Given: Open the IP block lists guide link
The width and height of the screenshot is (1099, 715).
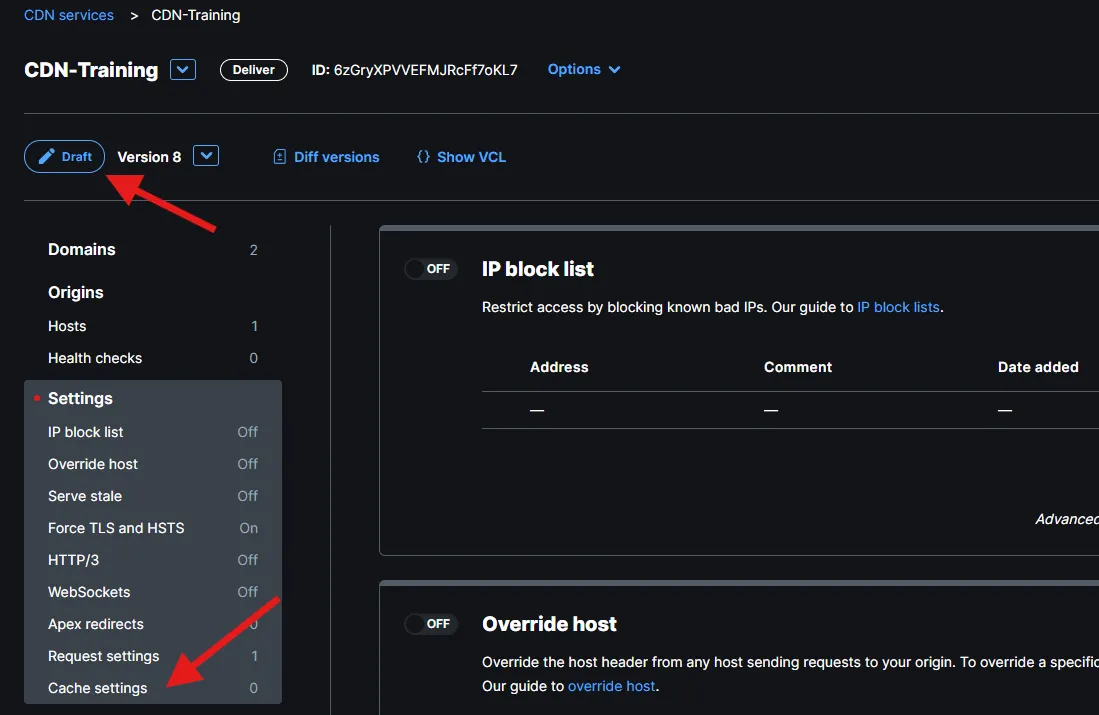Looking at the screenshot, I should coord(898,307).
